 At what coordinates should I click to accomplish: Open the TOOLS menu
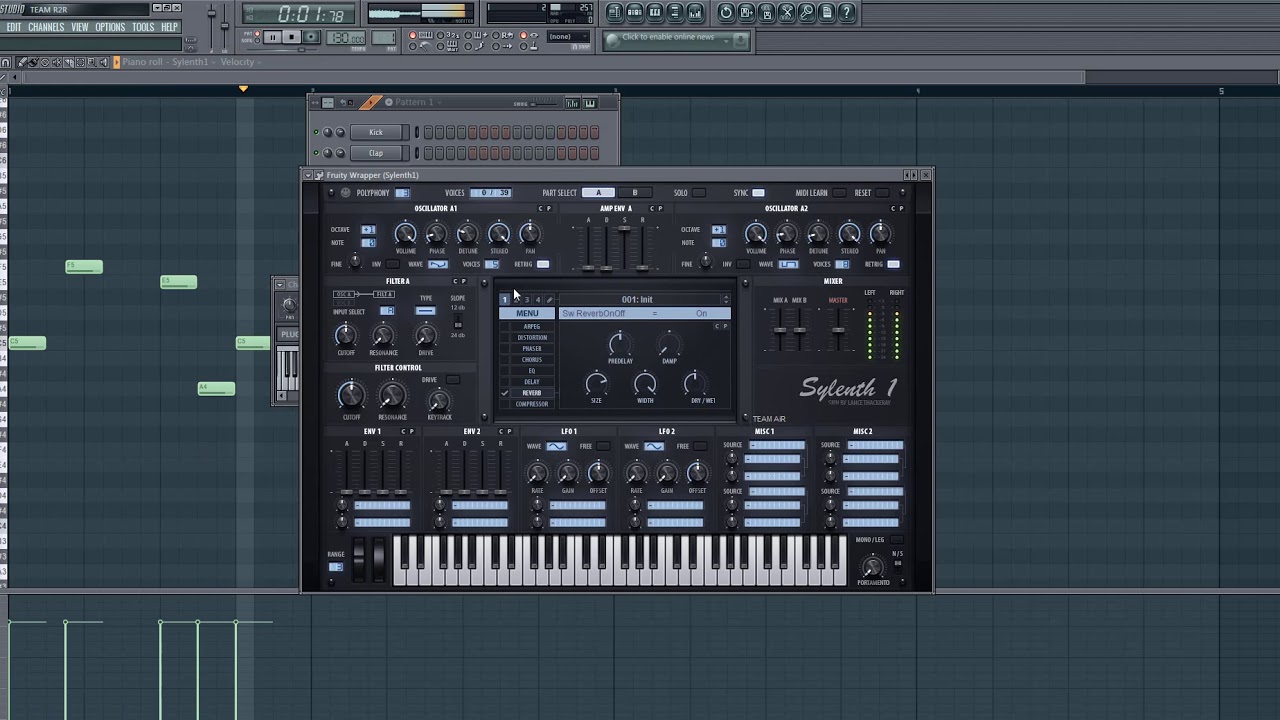[144, 27]
